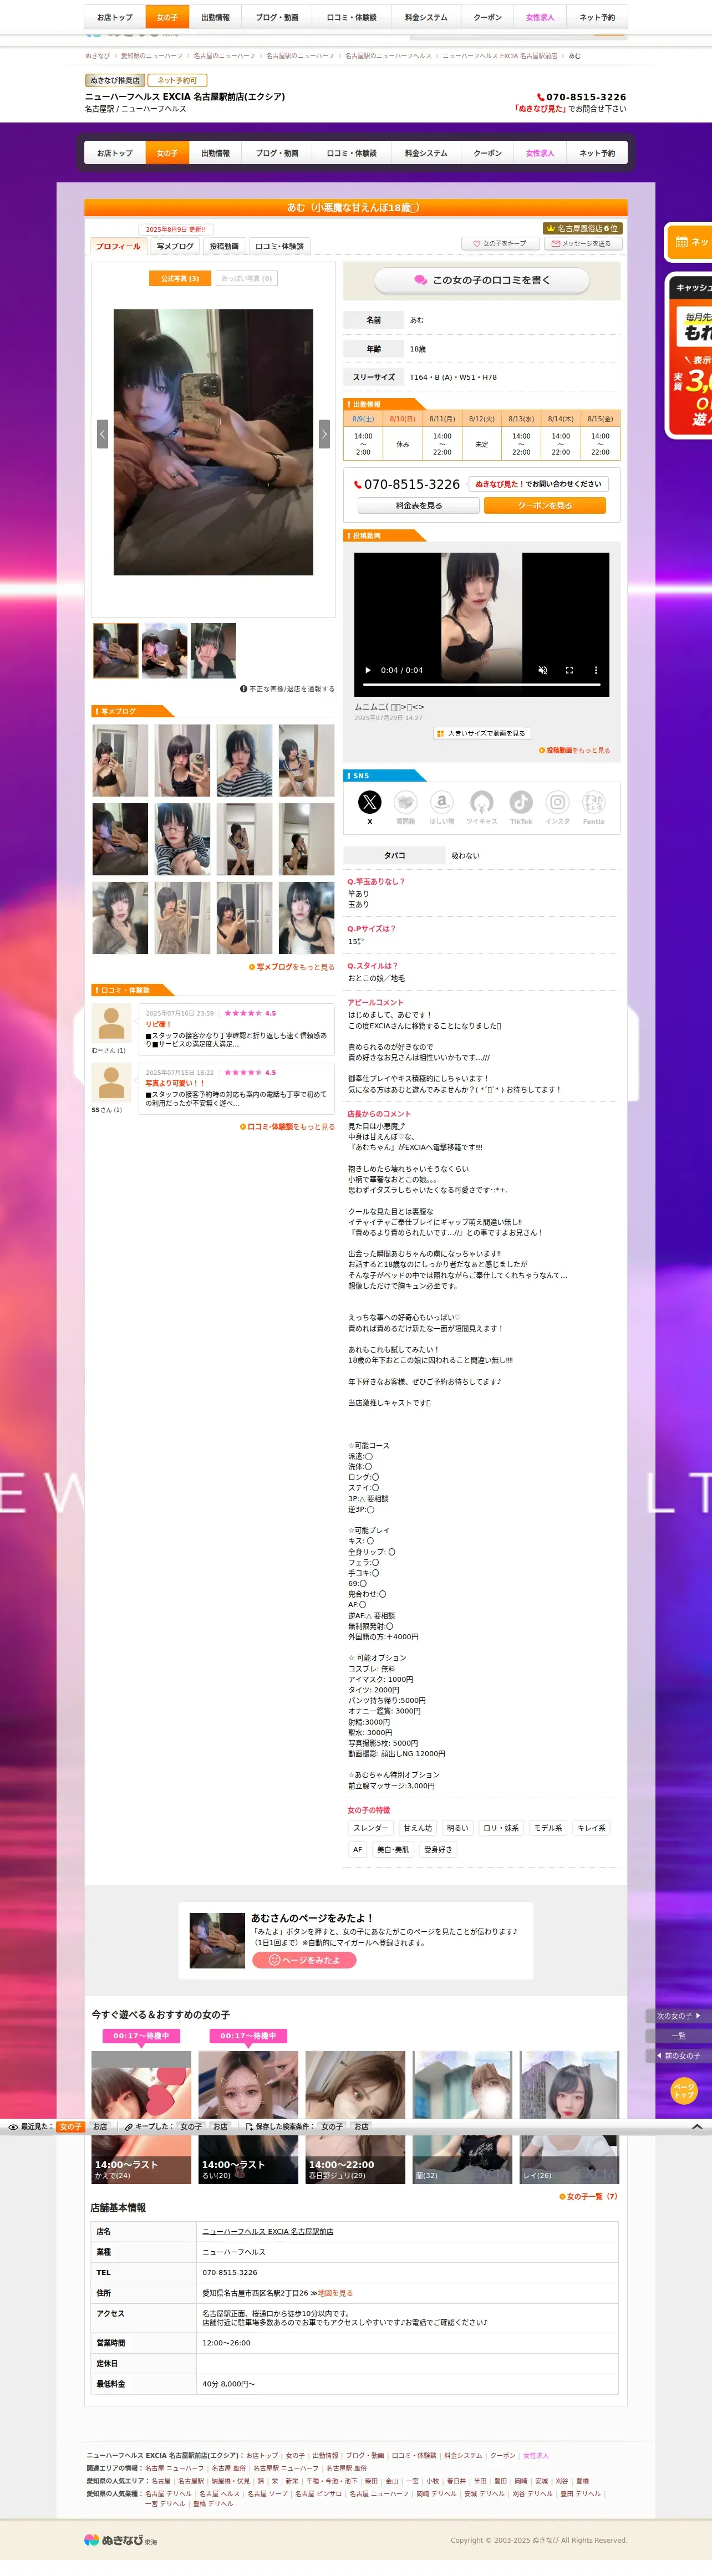The image size is (712, 2576).
Task: Open the Fantia SNS icon
Action: pos(594,801)
